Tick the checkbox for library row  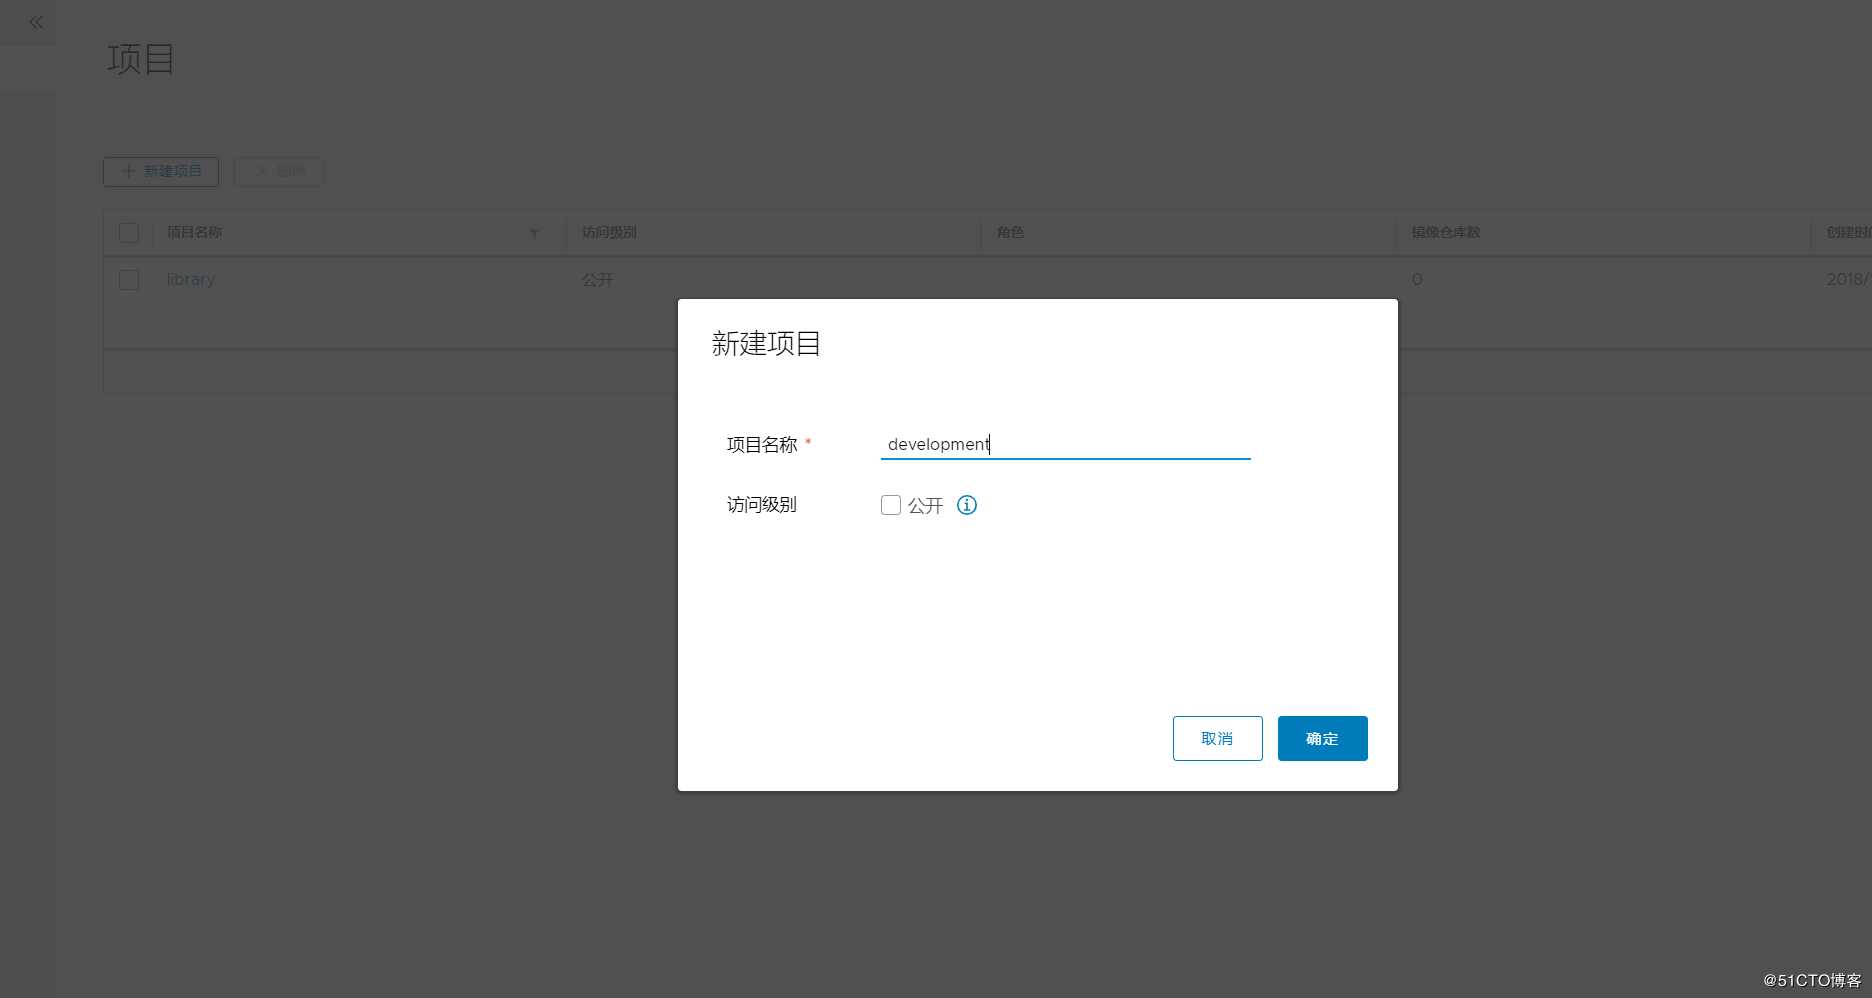tap(129, 280)
